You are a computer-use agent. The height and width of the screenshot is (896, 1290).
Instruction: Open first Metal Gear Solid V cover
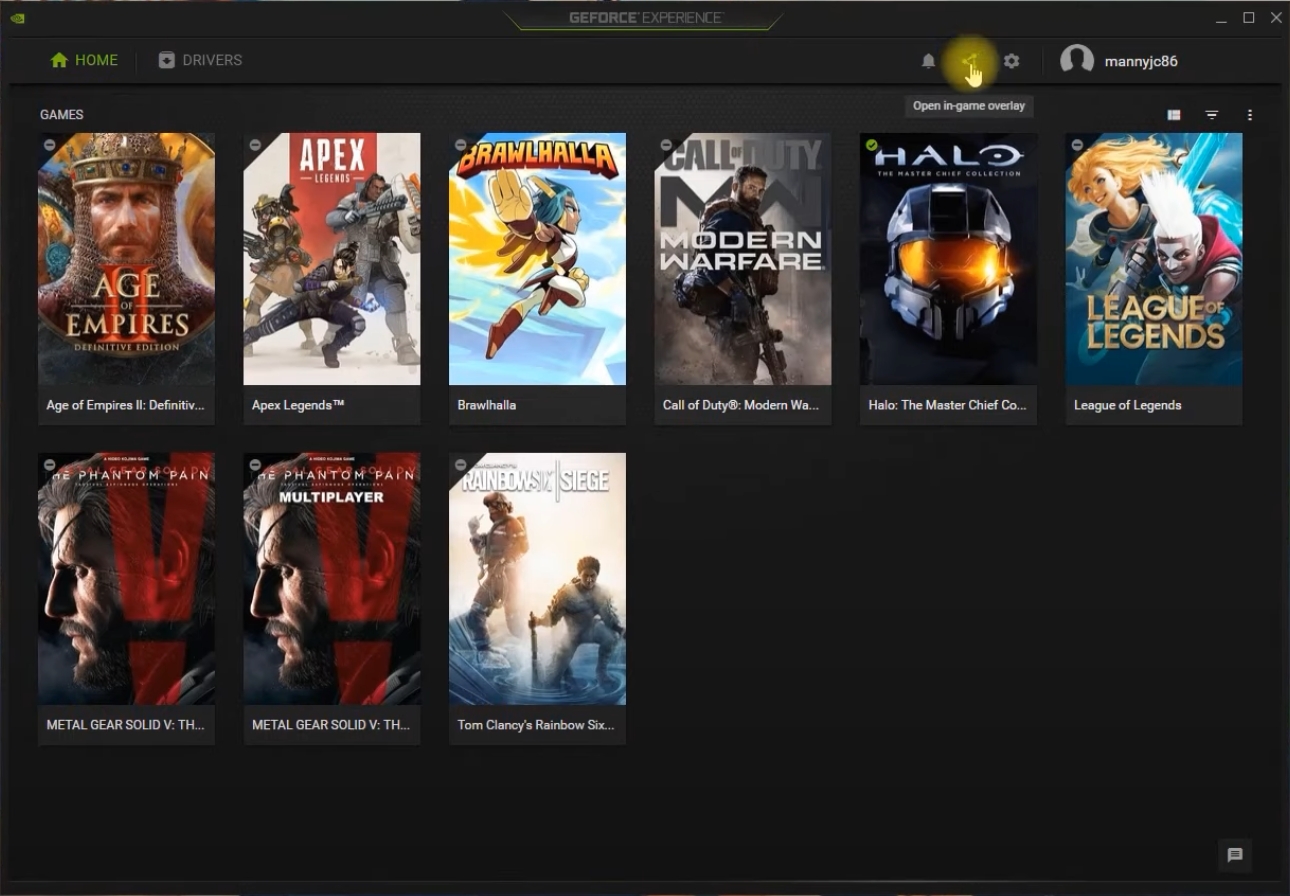[126, 579]
